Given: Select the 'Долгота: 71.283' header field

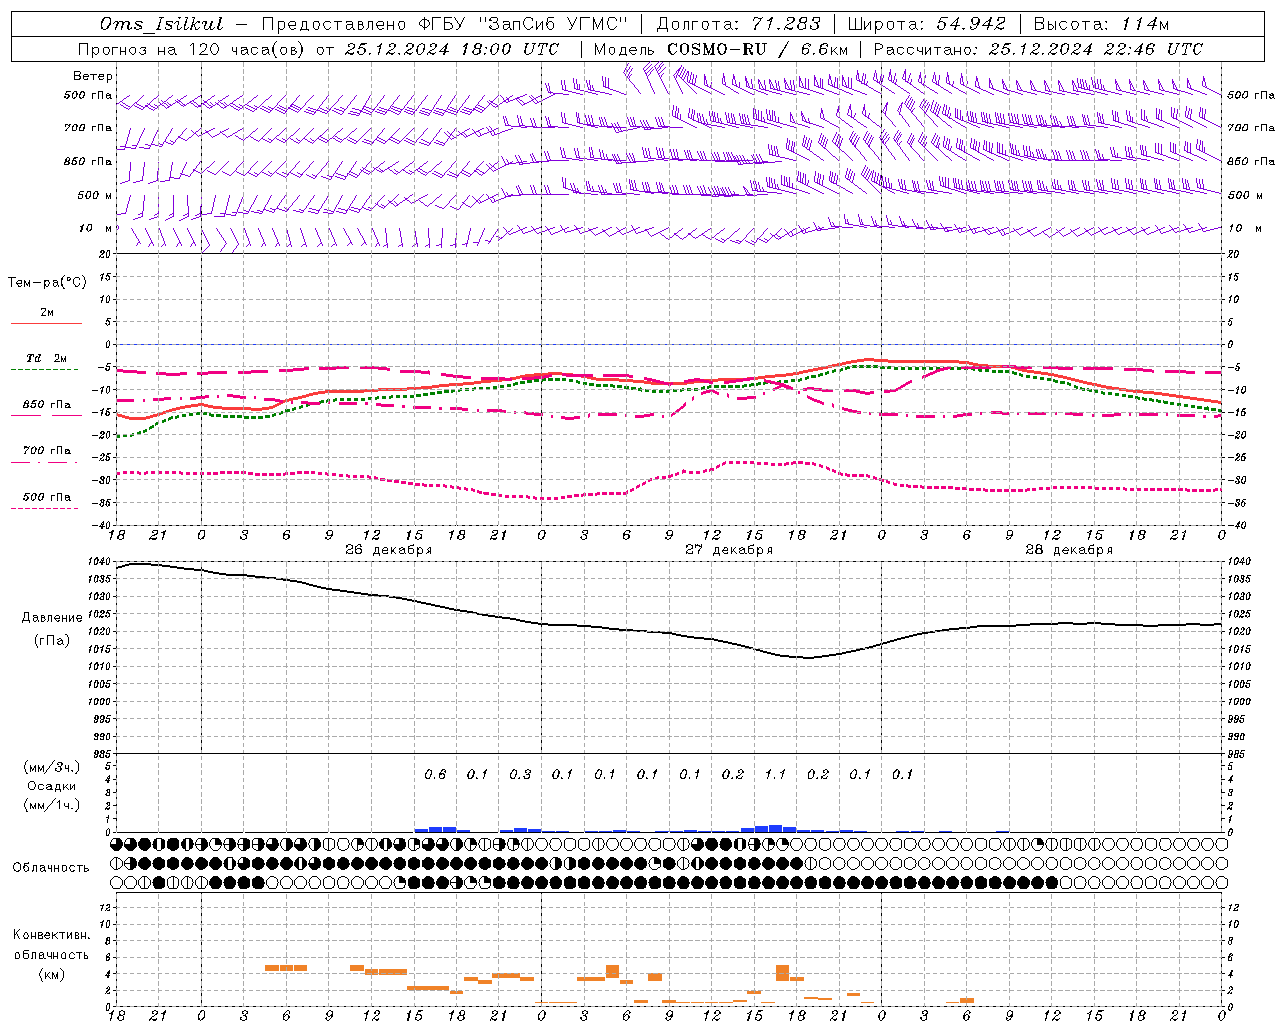Looking at the screenshot, I should click(738, 24).
